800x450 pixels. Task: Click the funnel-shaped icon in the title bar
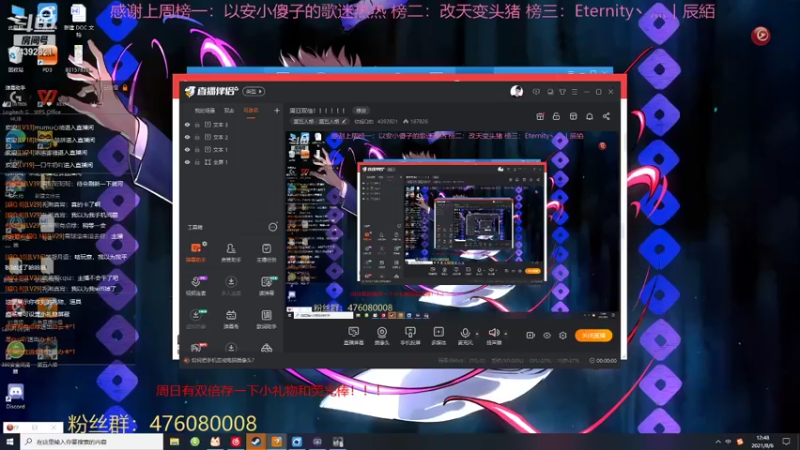pos(562,92)
